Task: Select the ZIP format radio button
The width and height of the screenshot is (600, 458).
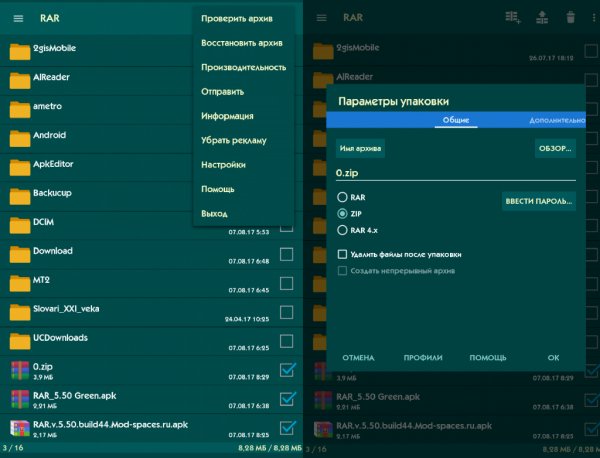Action: (342, 214)
